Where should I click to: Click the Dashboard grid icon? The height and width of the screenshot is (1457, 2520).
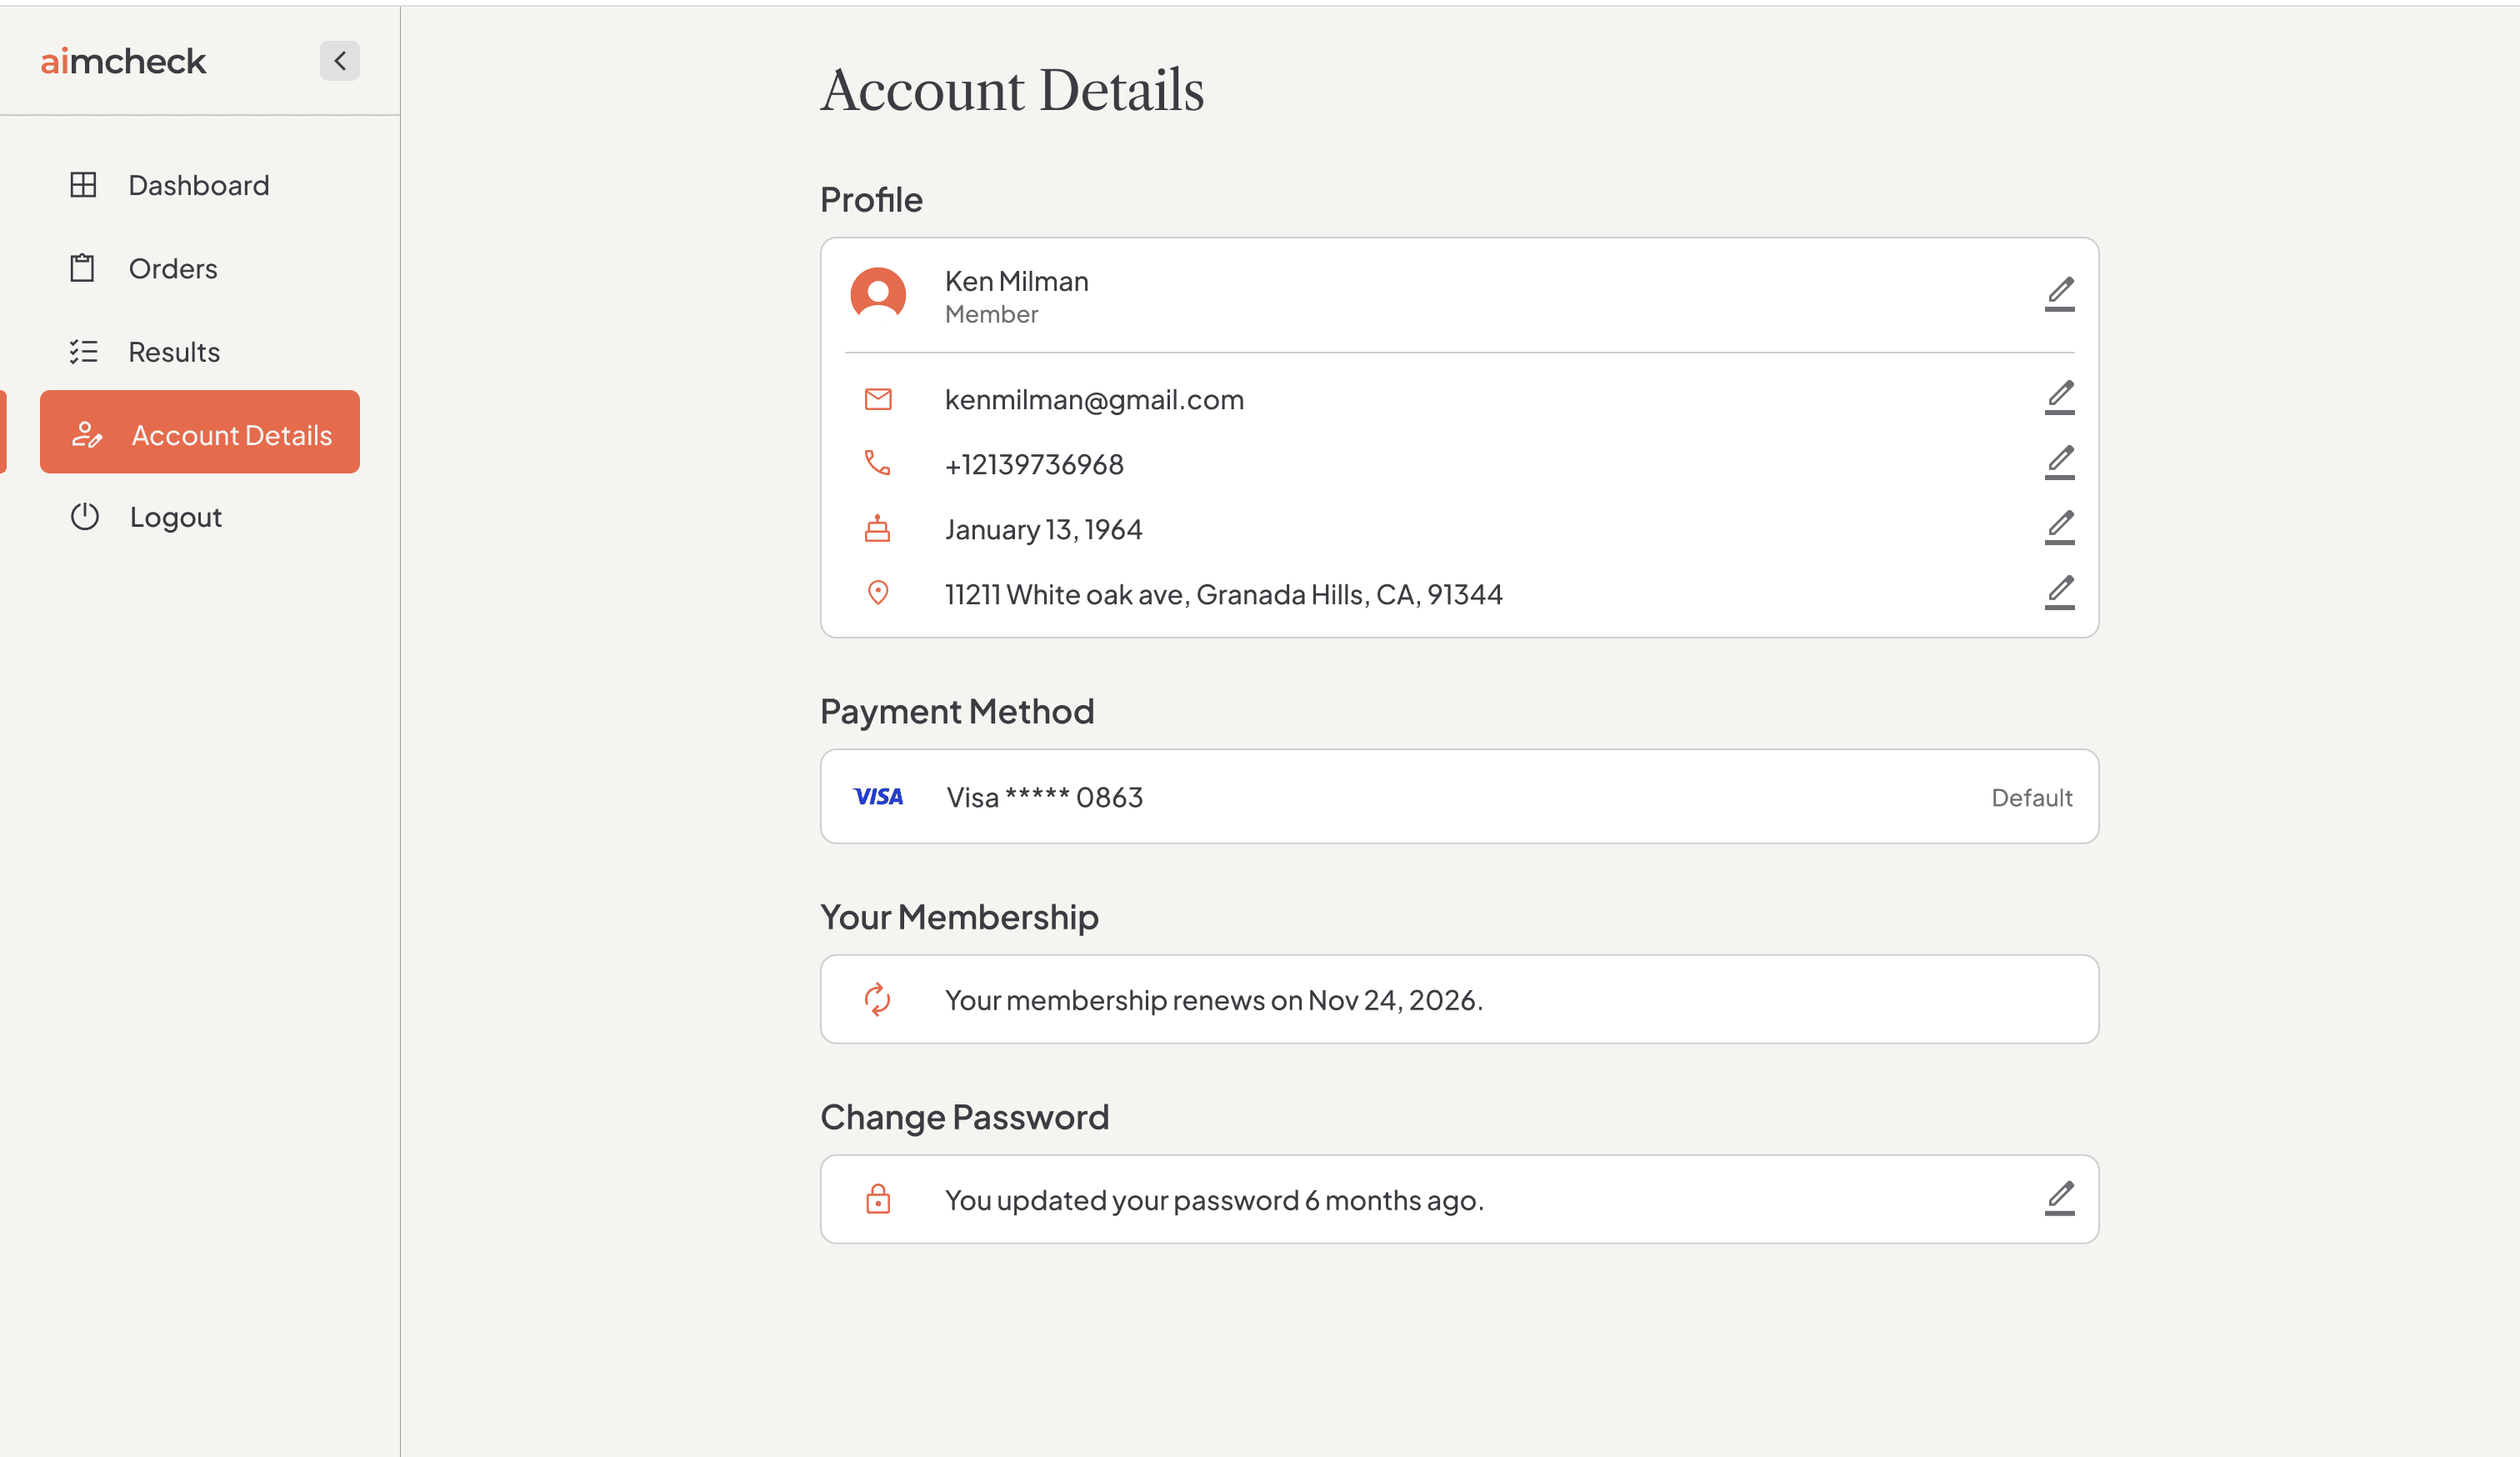point(83,185)
